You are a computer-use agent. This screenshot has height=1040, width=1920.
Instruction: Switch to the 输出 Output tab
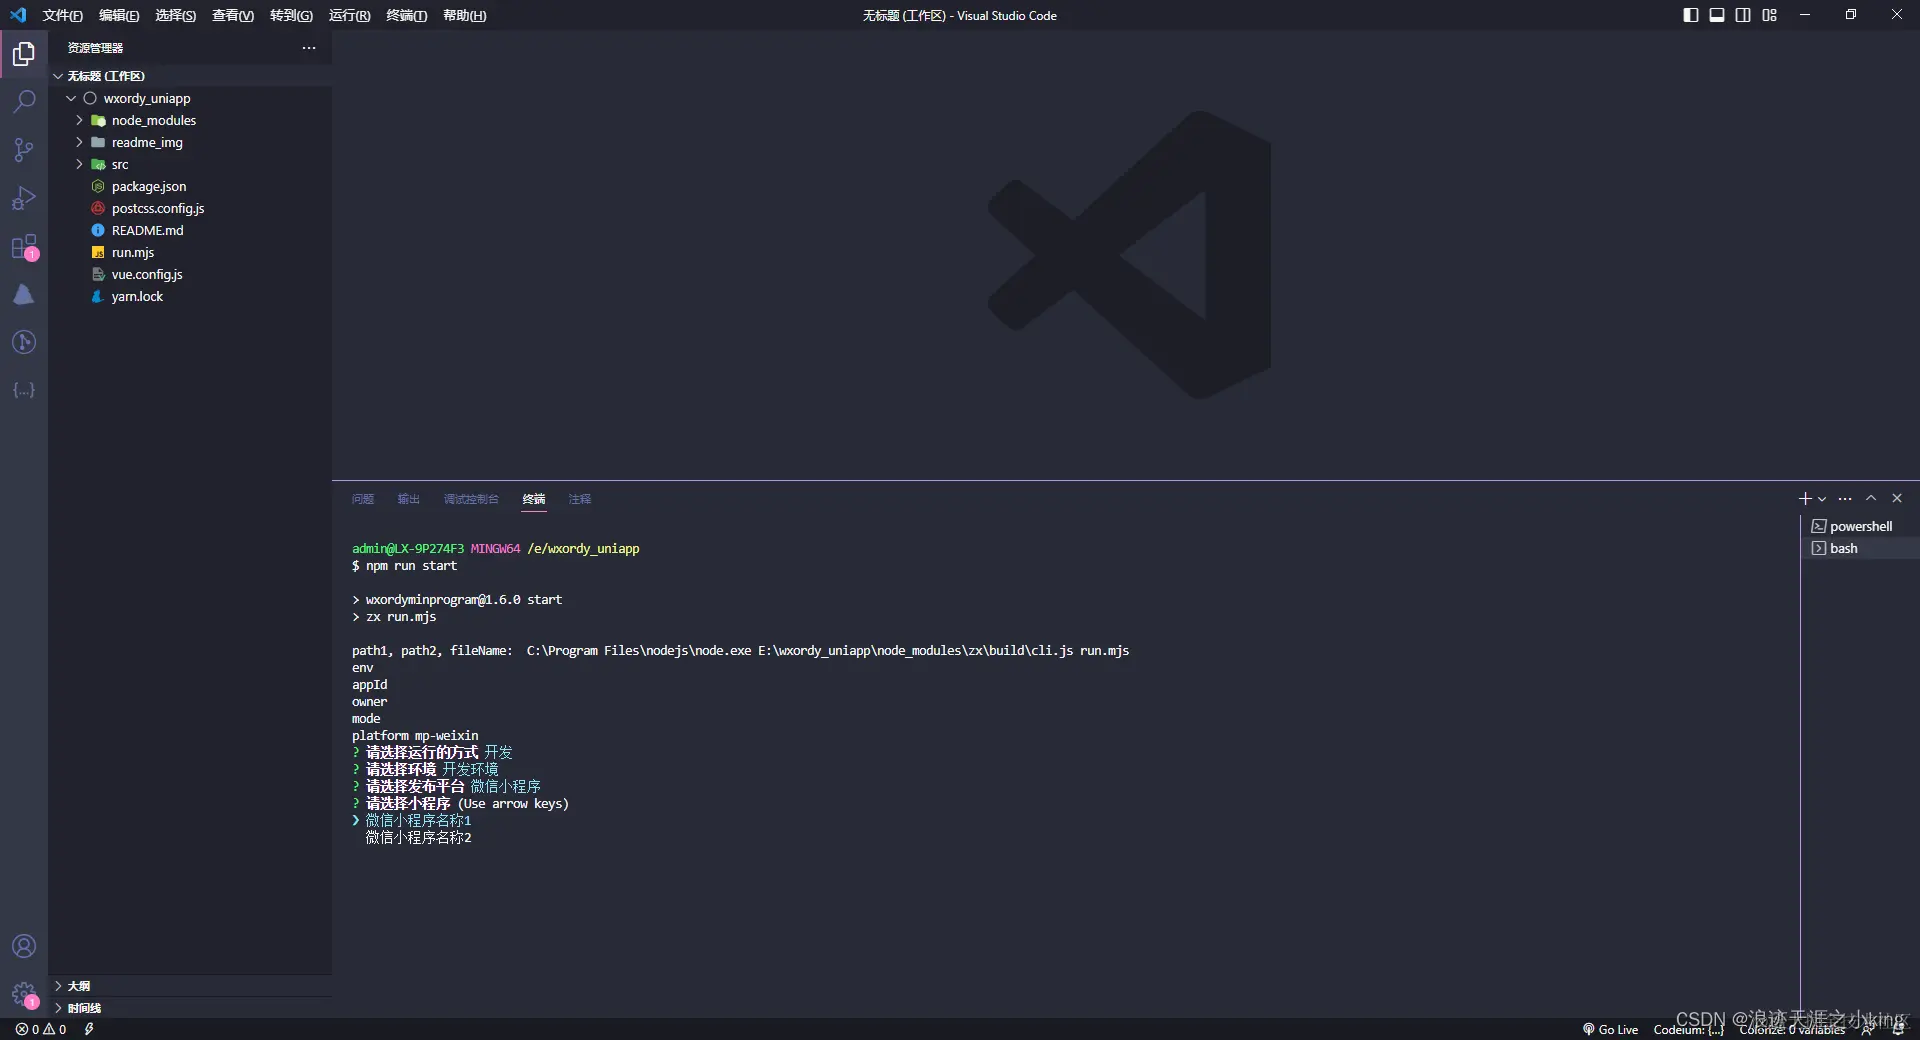(x=408, y=499)
